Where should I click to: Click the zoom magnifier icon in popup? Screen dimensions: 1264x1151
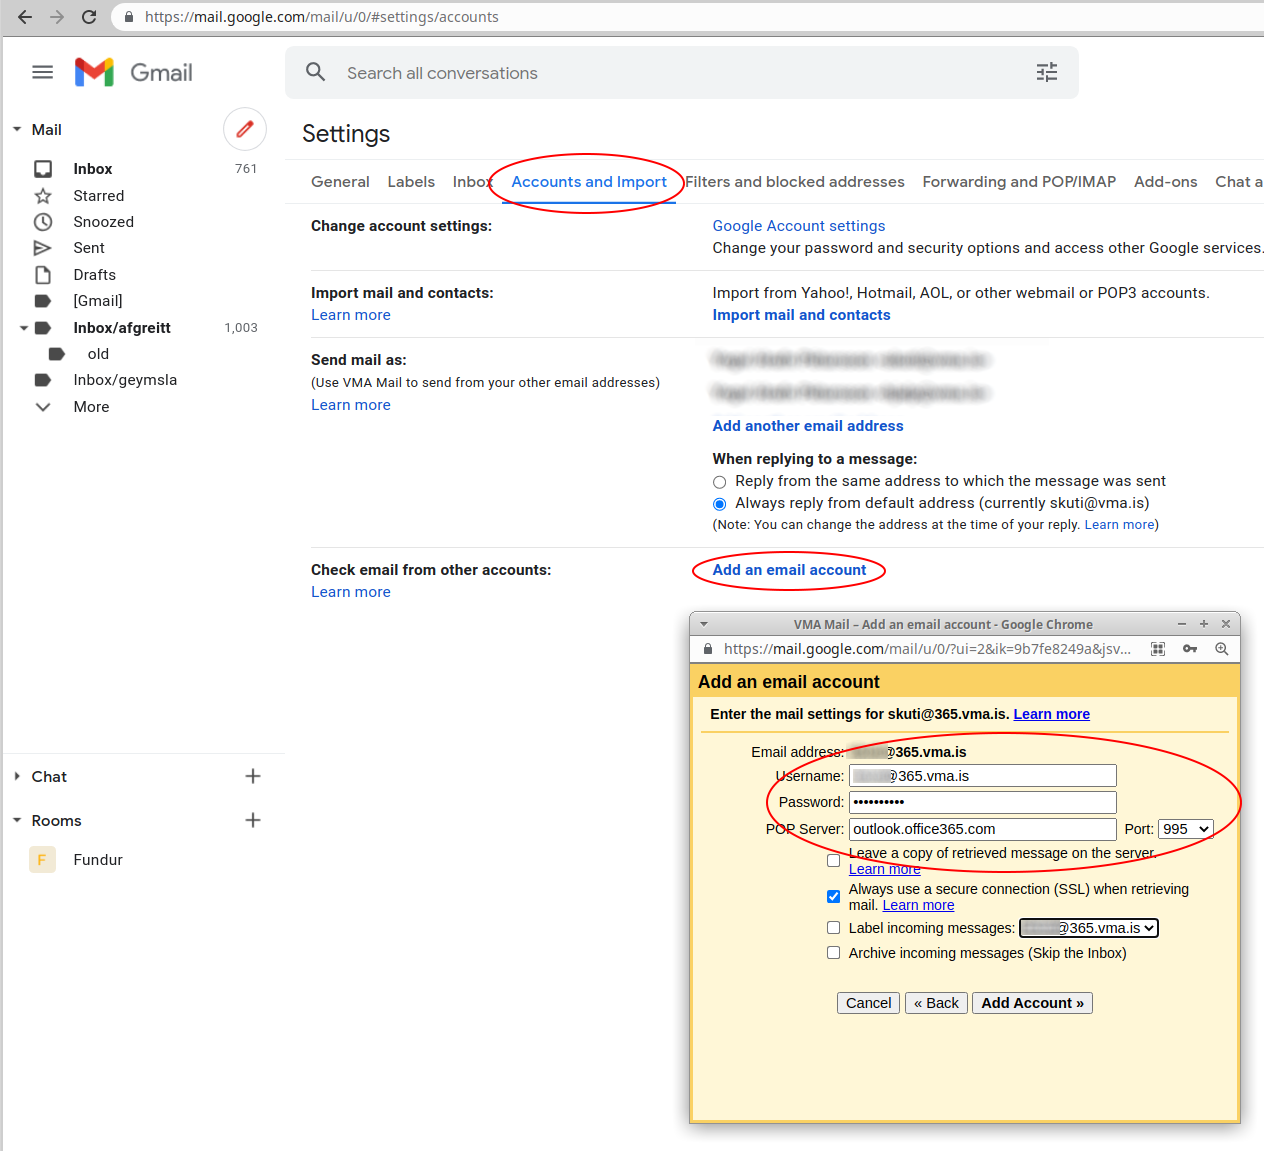[x=1222, y=649]
